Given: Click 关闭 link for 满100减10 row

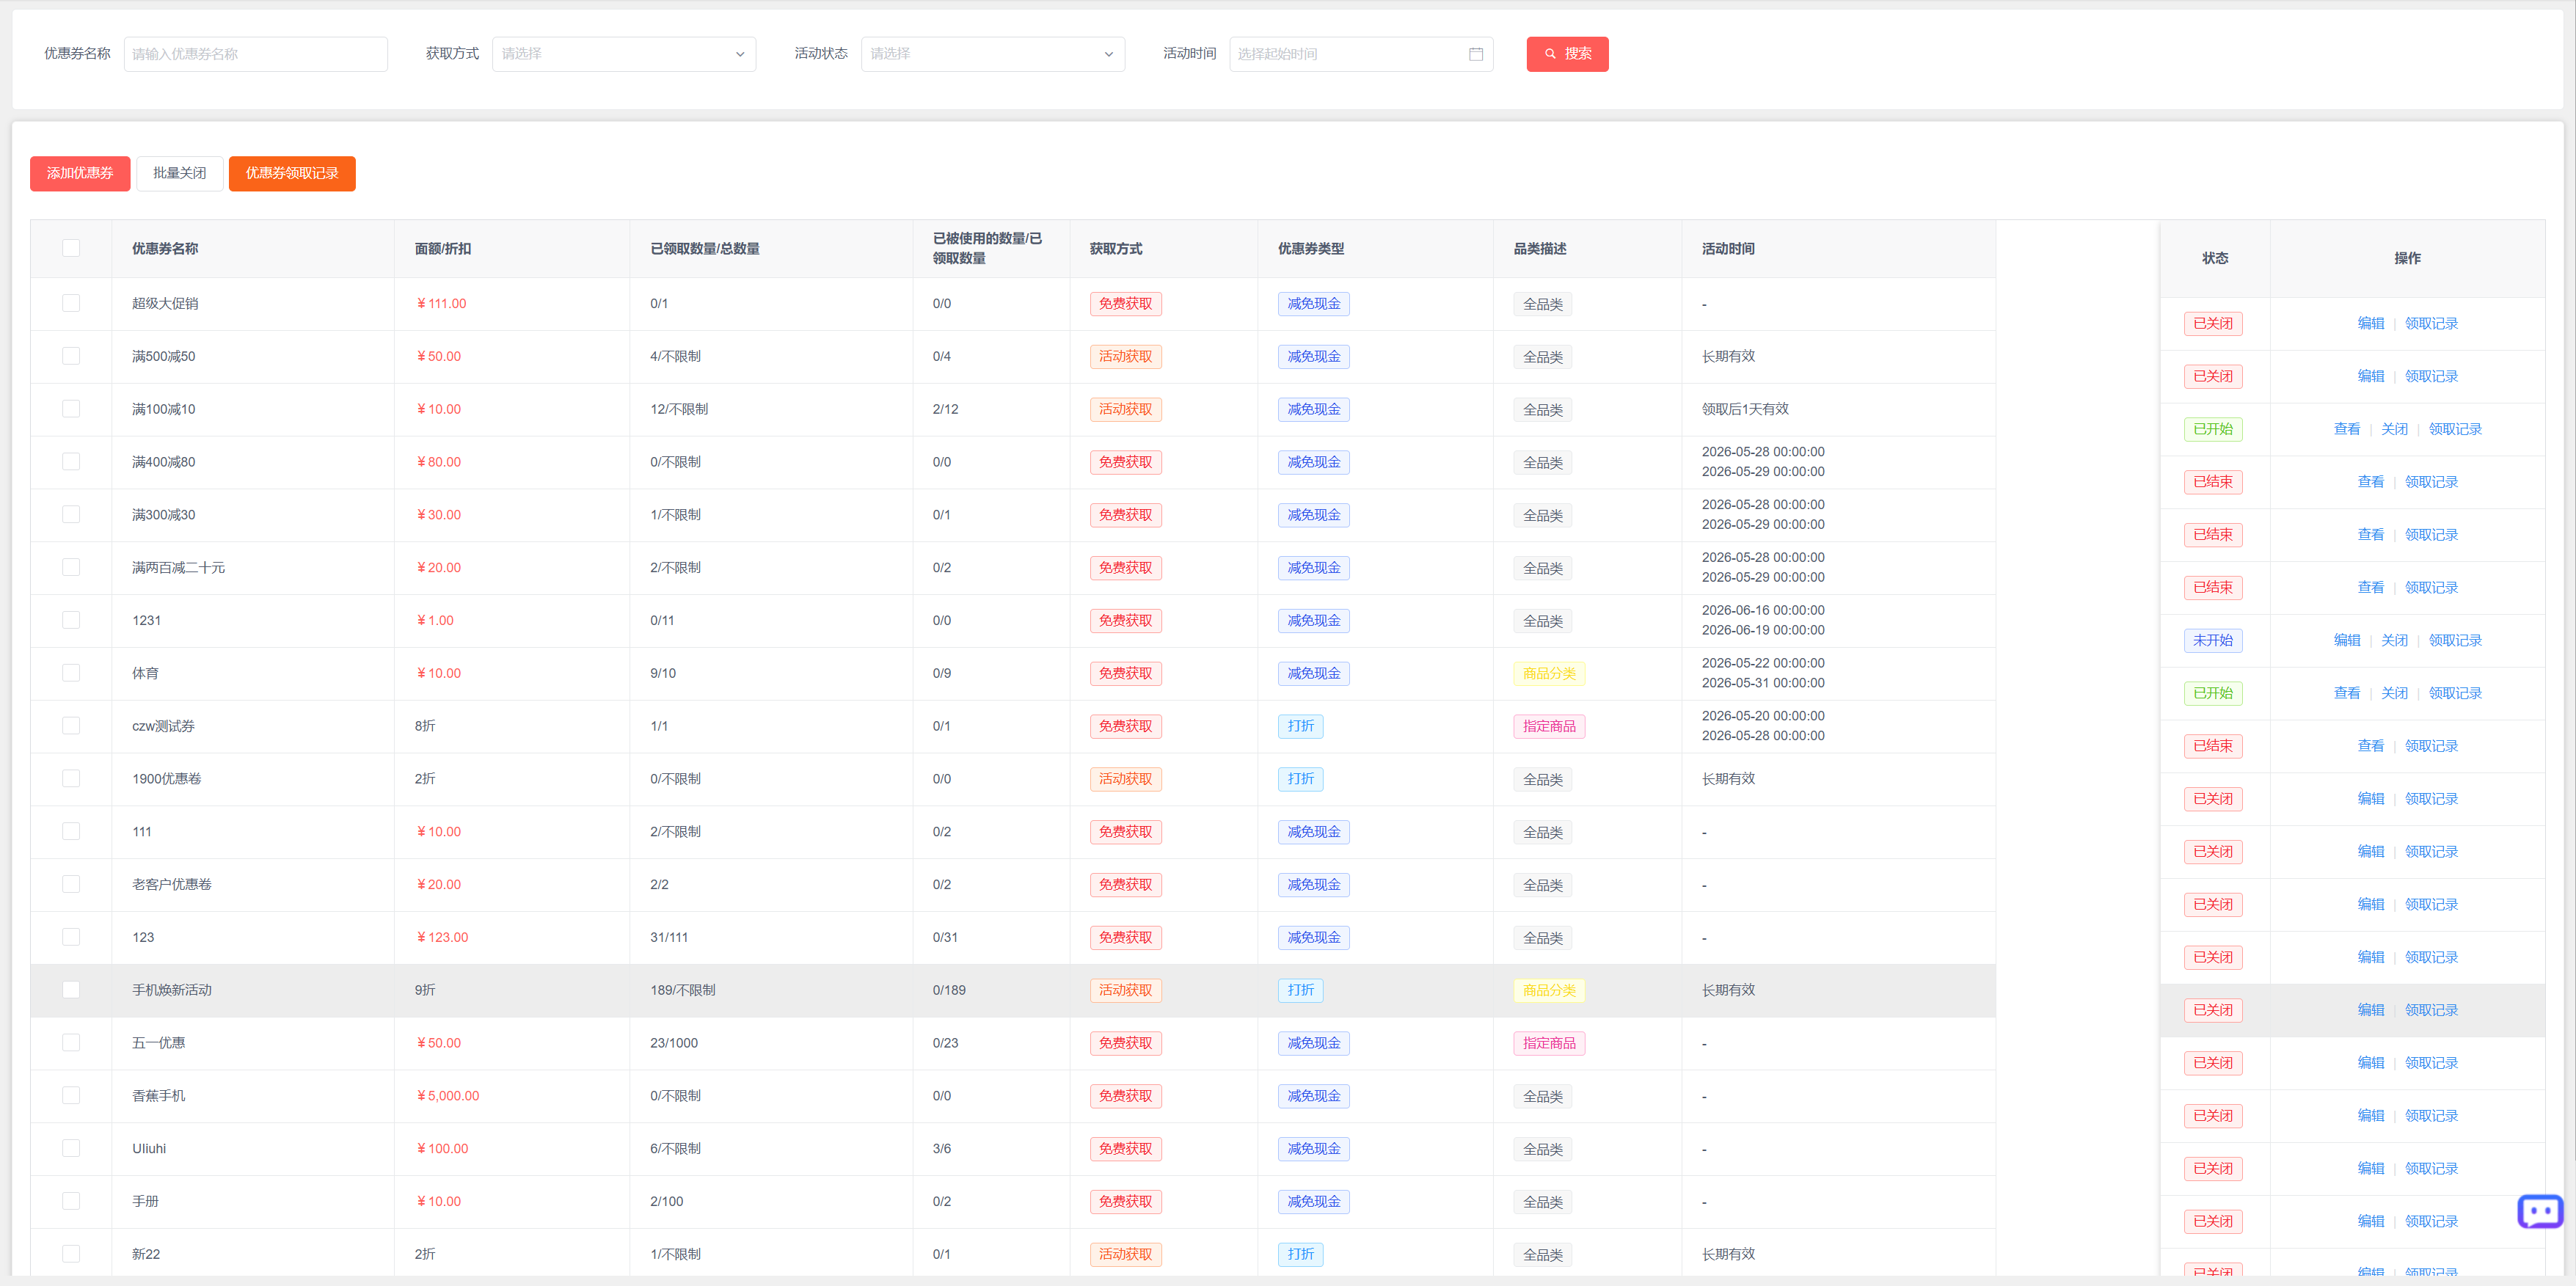Looking at the screenshot, I should pos(2394,429).
